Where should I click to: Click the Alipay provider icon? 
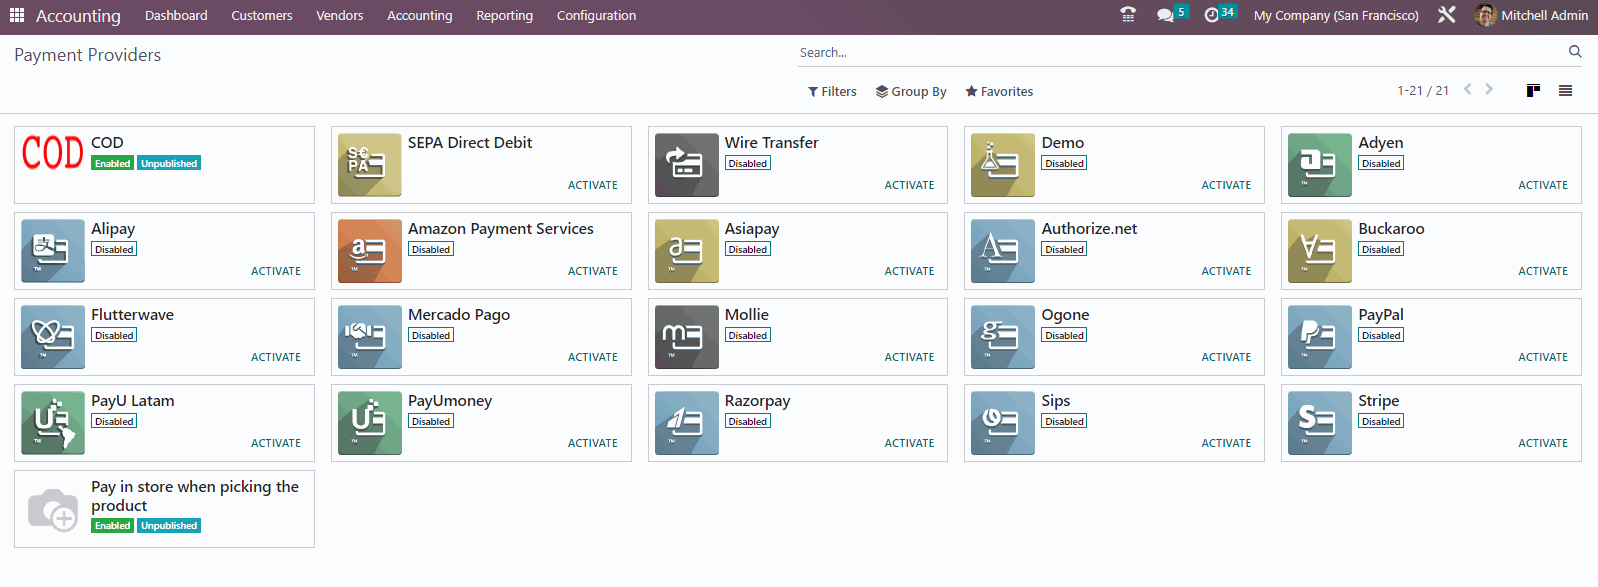click(53, 251)
